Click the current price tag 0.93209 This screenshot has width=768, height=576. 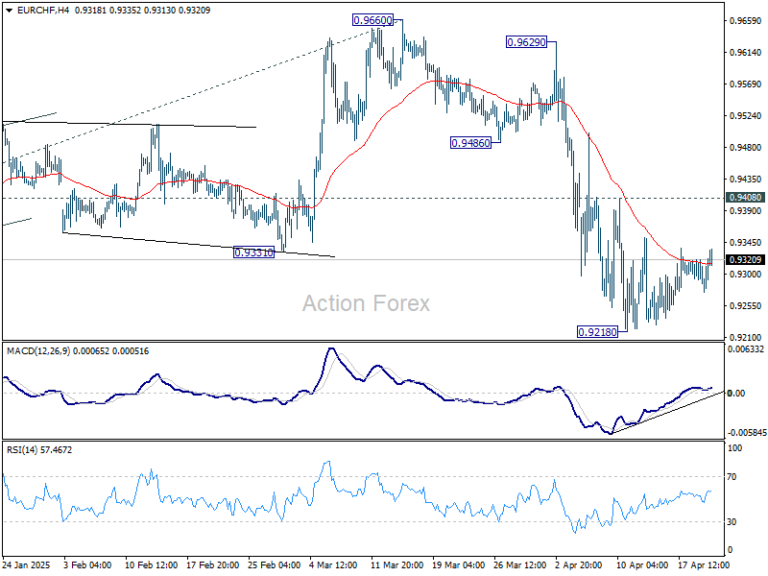tap(745, 260)
